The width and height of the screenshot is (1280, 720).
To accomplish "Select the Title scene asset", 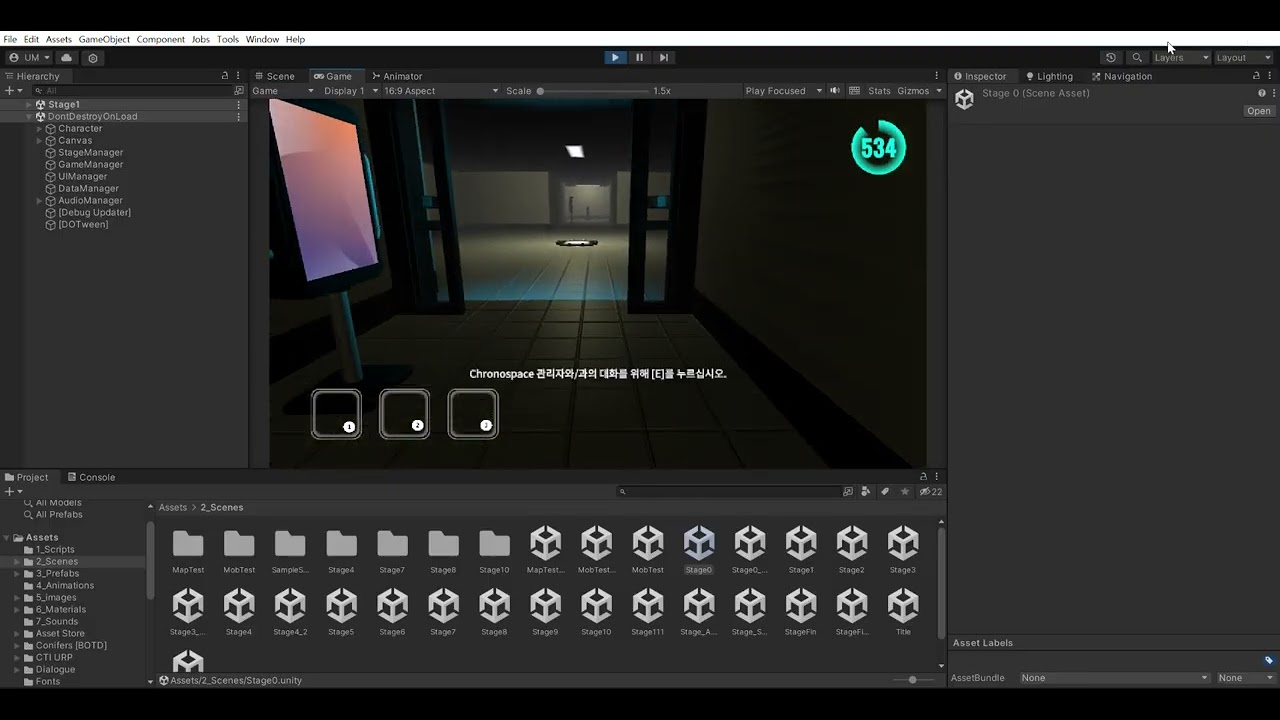I will click(902, 613).
